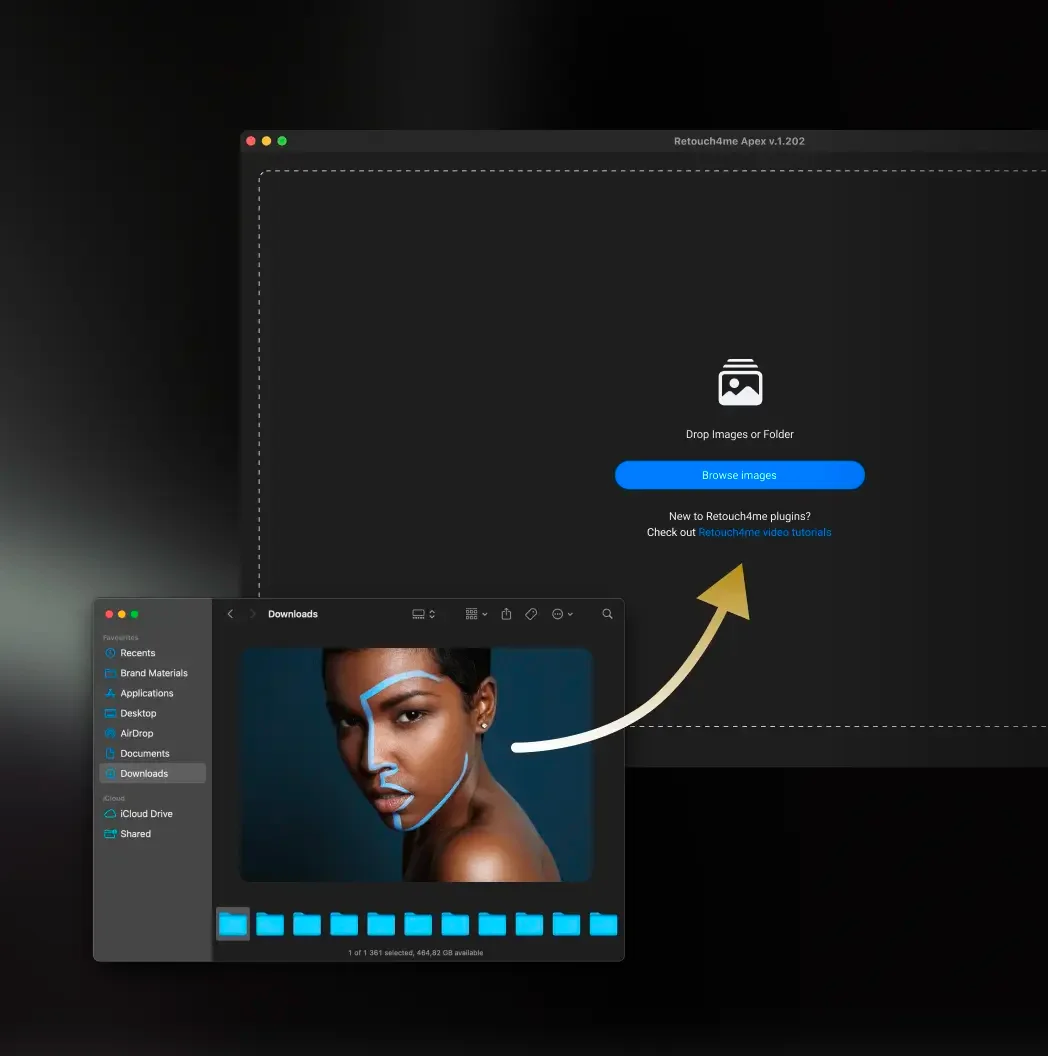The image size is (1048, 1056).
Task: Click the "New to Retouch4me plugins?" text
Action: 740,516
